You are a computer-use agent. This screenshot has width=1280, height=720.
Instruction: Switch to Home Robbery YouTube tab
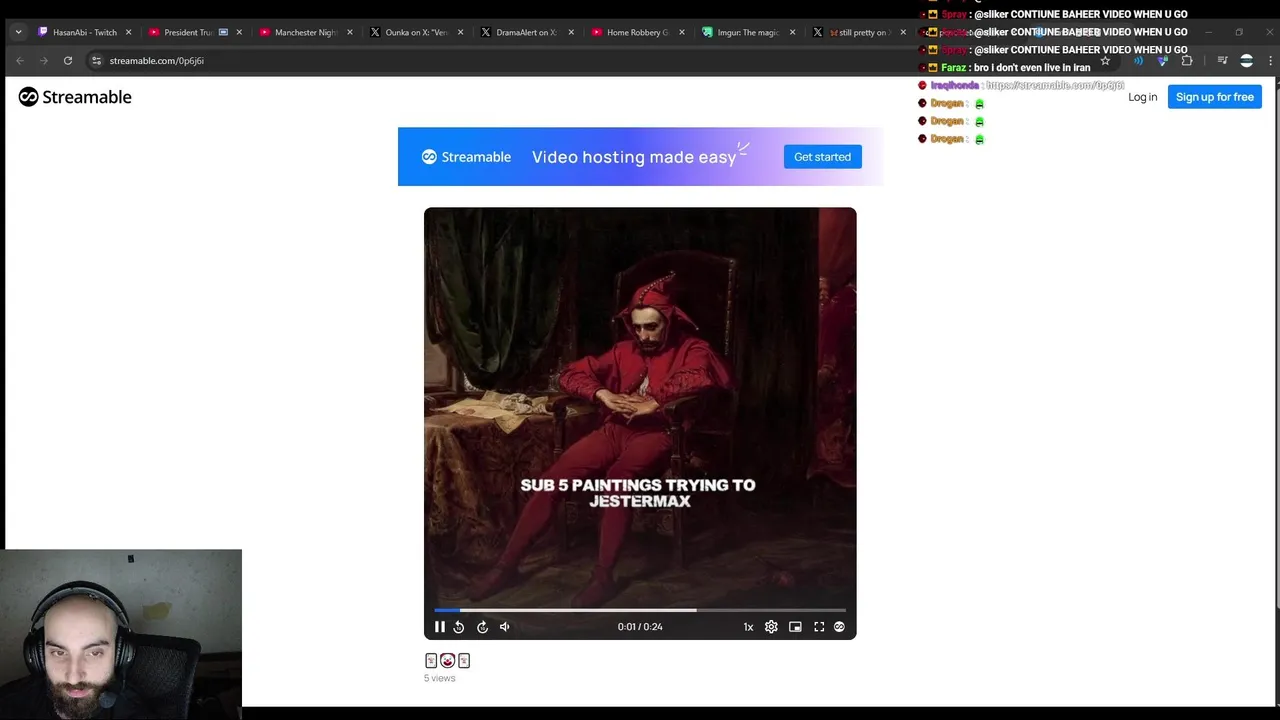pos(637,32)
